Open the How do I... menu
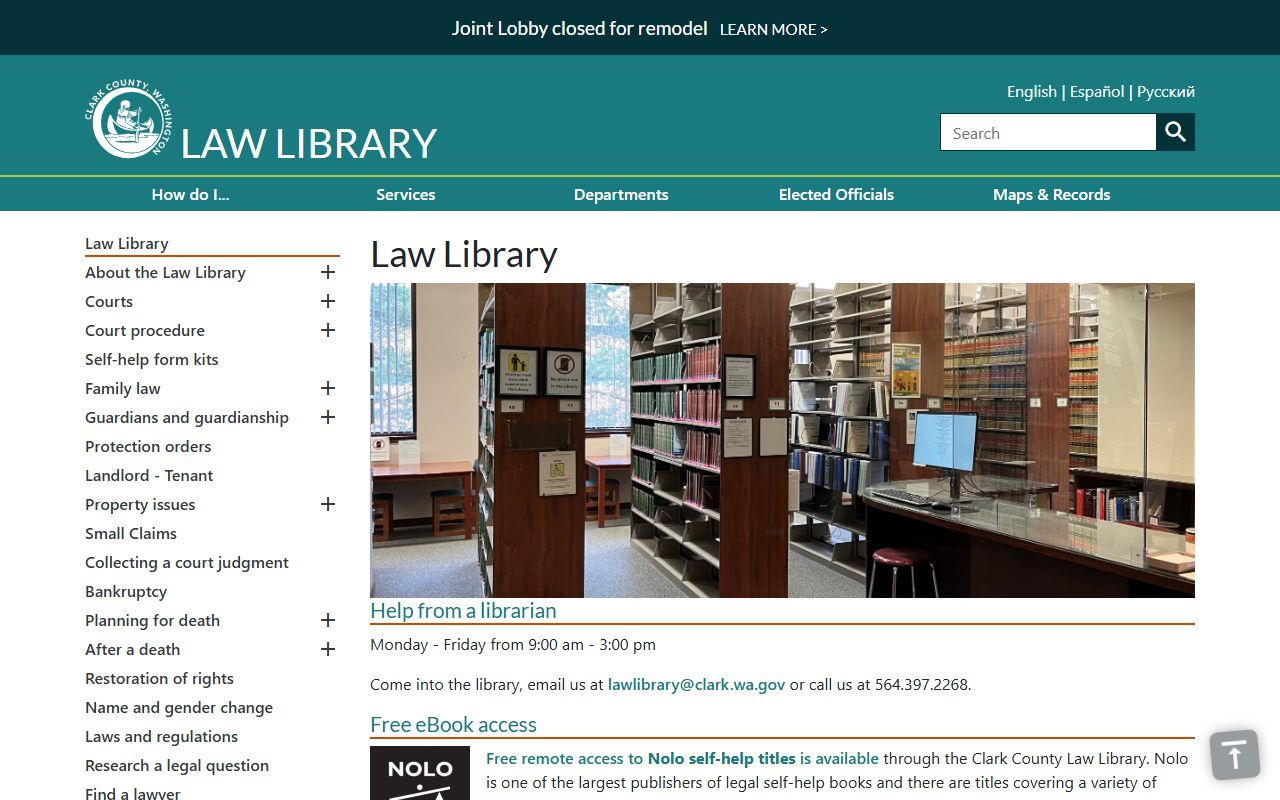The width and height of the screenshot is (1280, 800). (190, 194)
